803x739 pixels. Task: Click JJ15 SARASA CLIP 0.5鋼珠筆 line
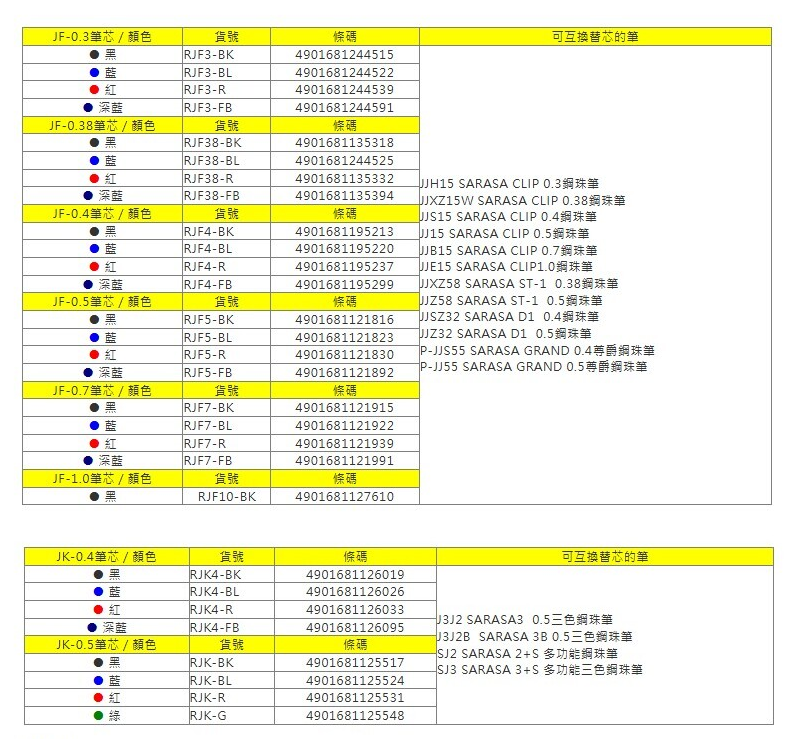coord(505,234)
